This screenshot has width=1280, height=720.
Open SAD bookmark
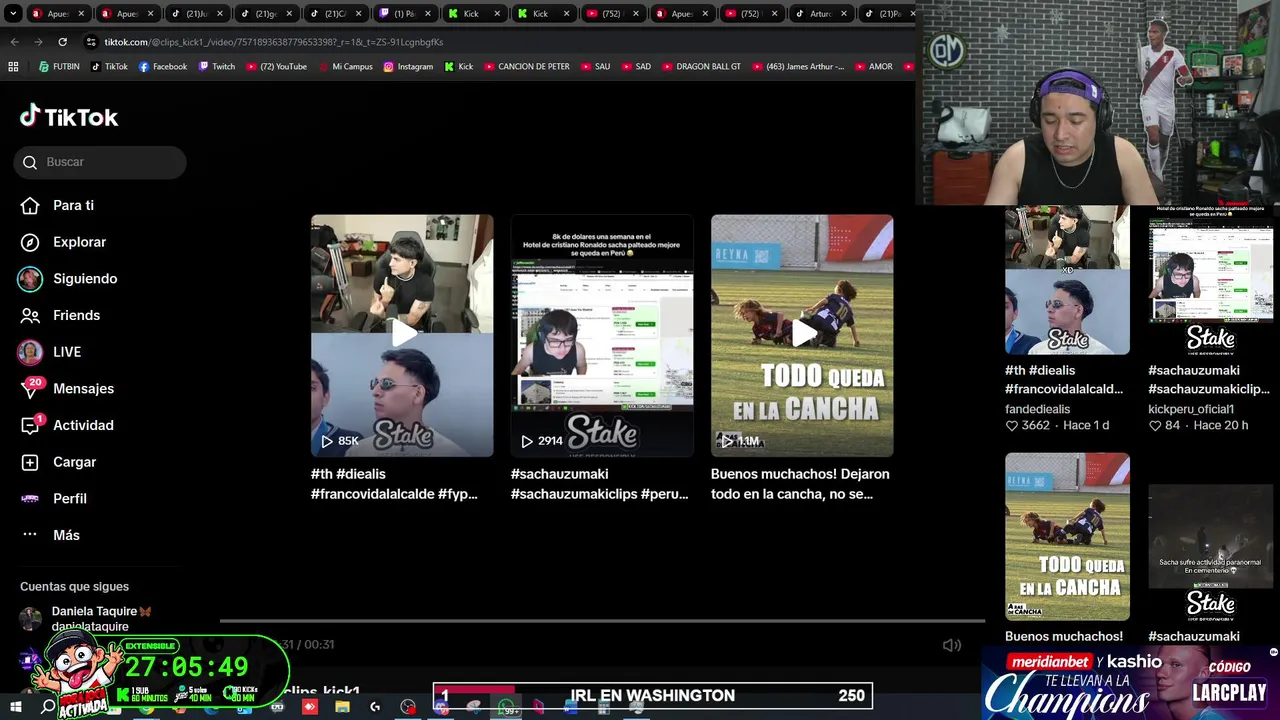pyautogui.click(x=635, y=67)
